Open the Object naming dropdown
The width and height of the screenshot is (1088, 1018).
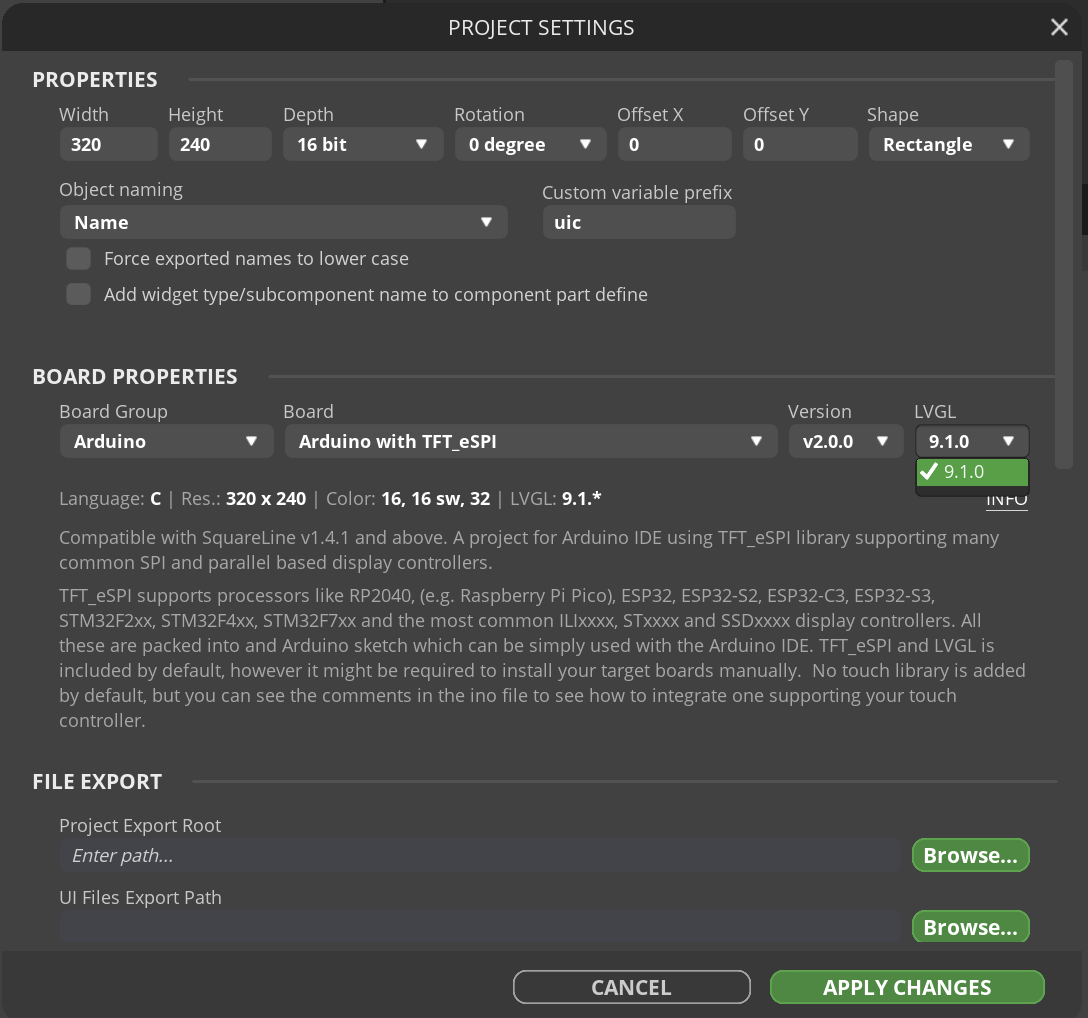tap(283, 222)
